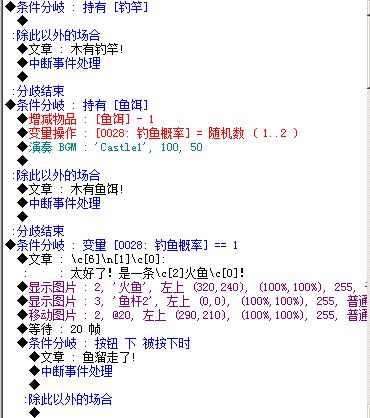Click 中断事件处理 under the 木有钓竿 message
The image size is (370, 418).
tap(59, 63)
